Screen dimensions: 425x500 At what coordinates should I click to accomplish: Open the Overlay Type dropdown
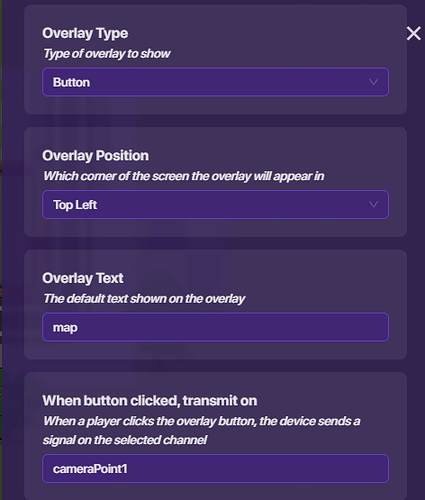(x=215, y=82)
